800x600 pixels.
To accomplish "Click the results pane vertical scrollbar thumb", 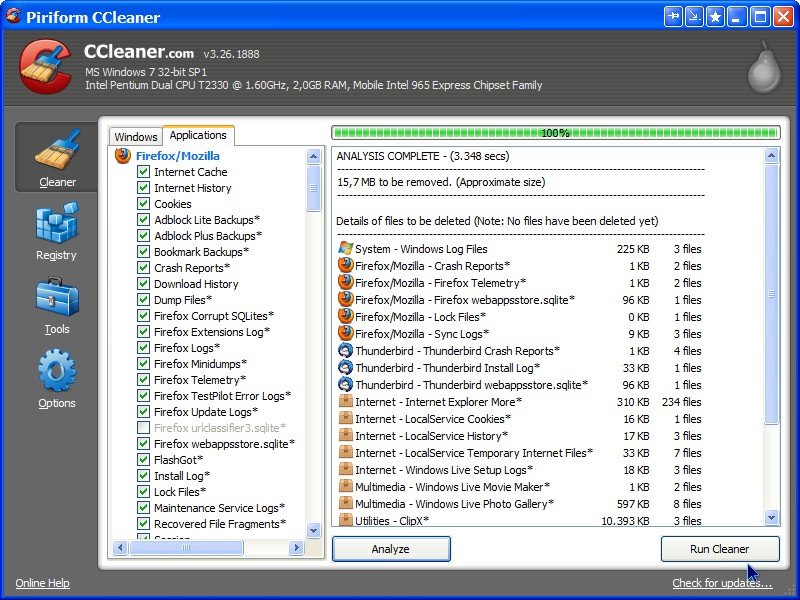I will point(771,294).
